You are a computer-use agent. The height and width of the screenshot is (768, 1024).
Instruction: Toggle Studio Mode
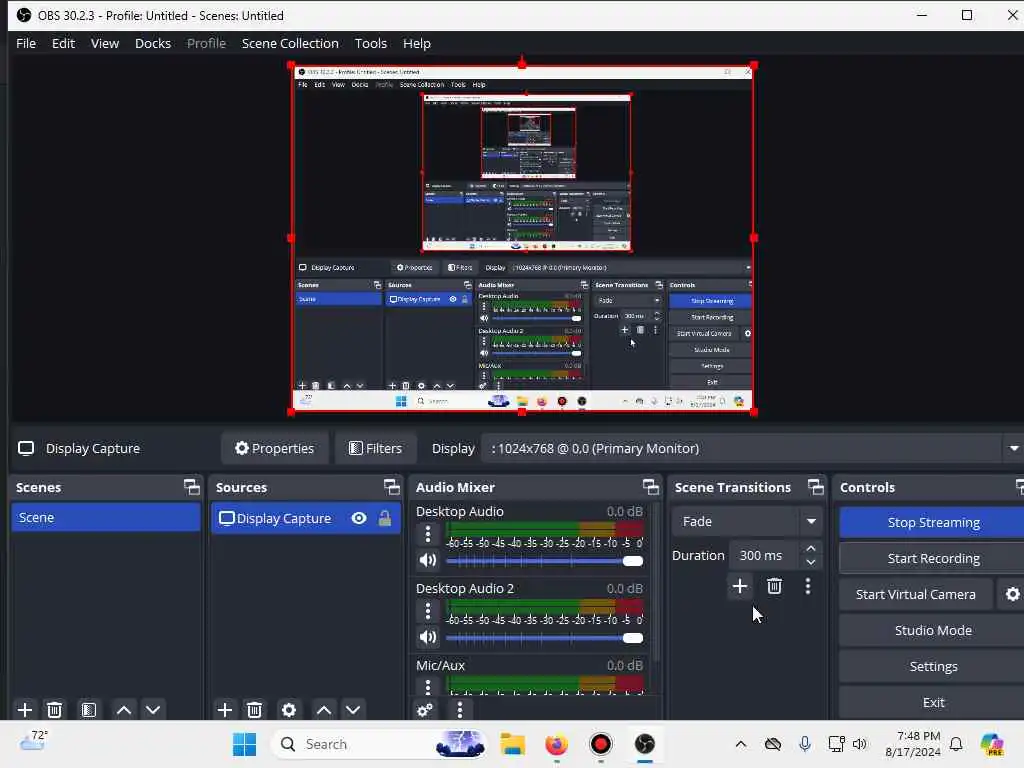(933, 630)
